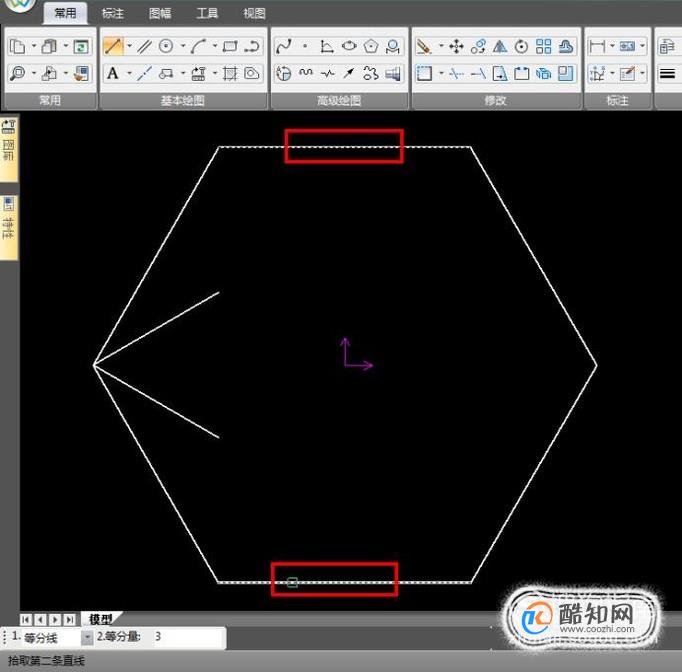Switch to the 标注 ribbon tab
The width and height of the screenshot is (682, 672).
(x=113, y=13)
